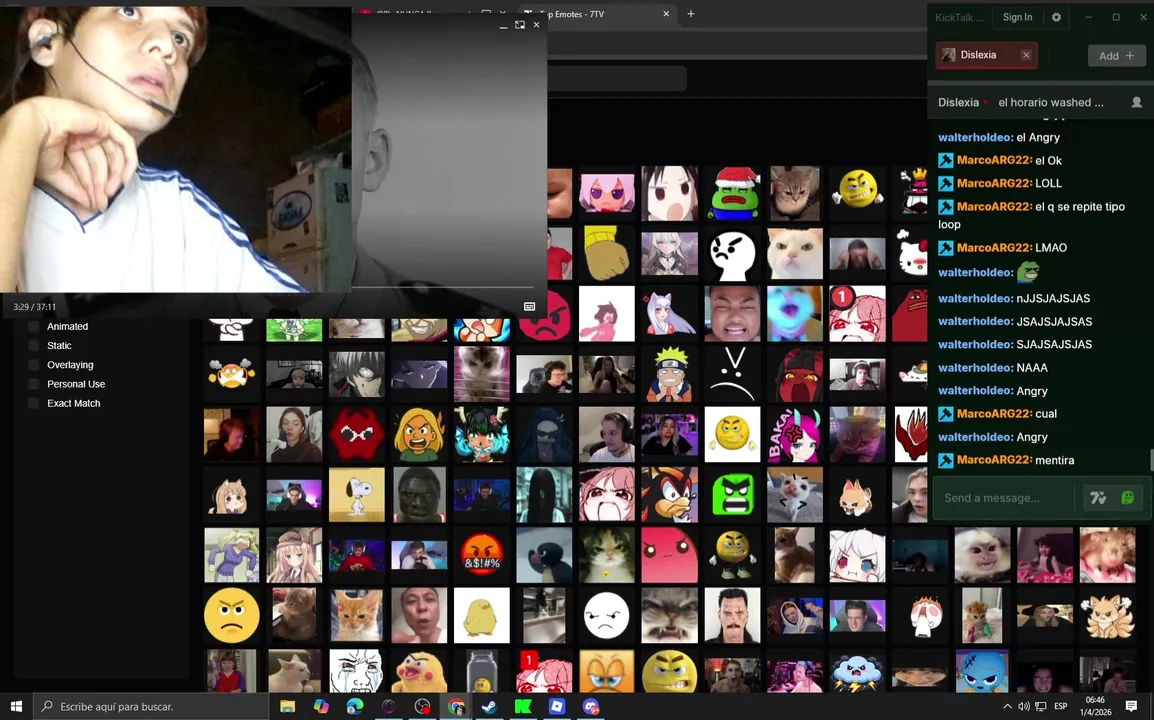
Task: Enable the Overlaying filter checkbox
Action: [33, 364]
